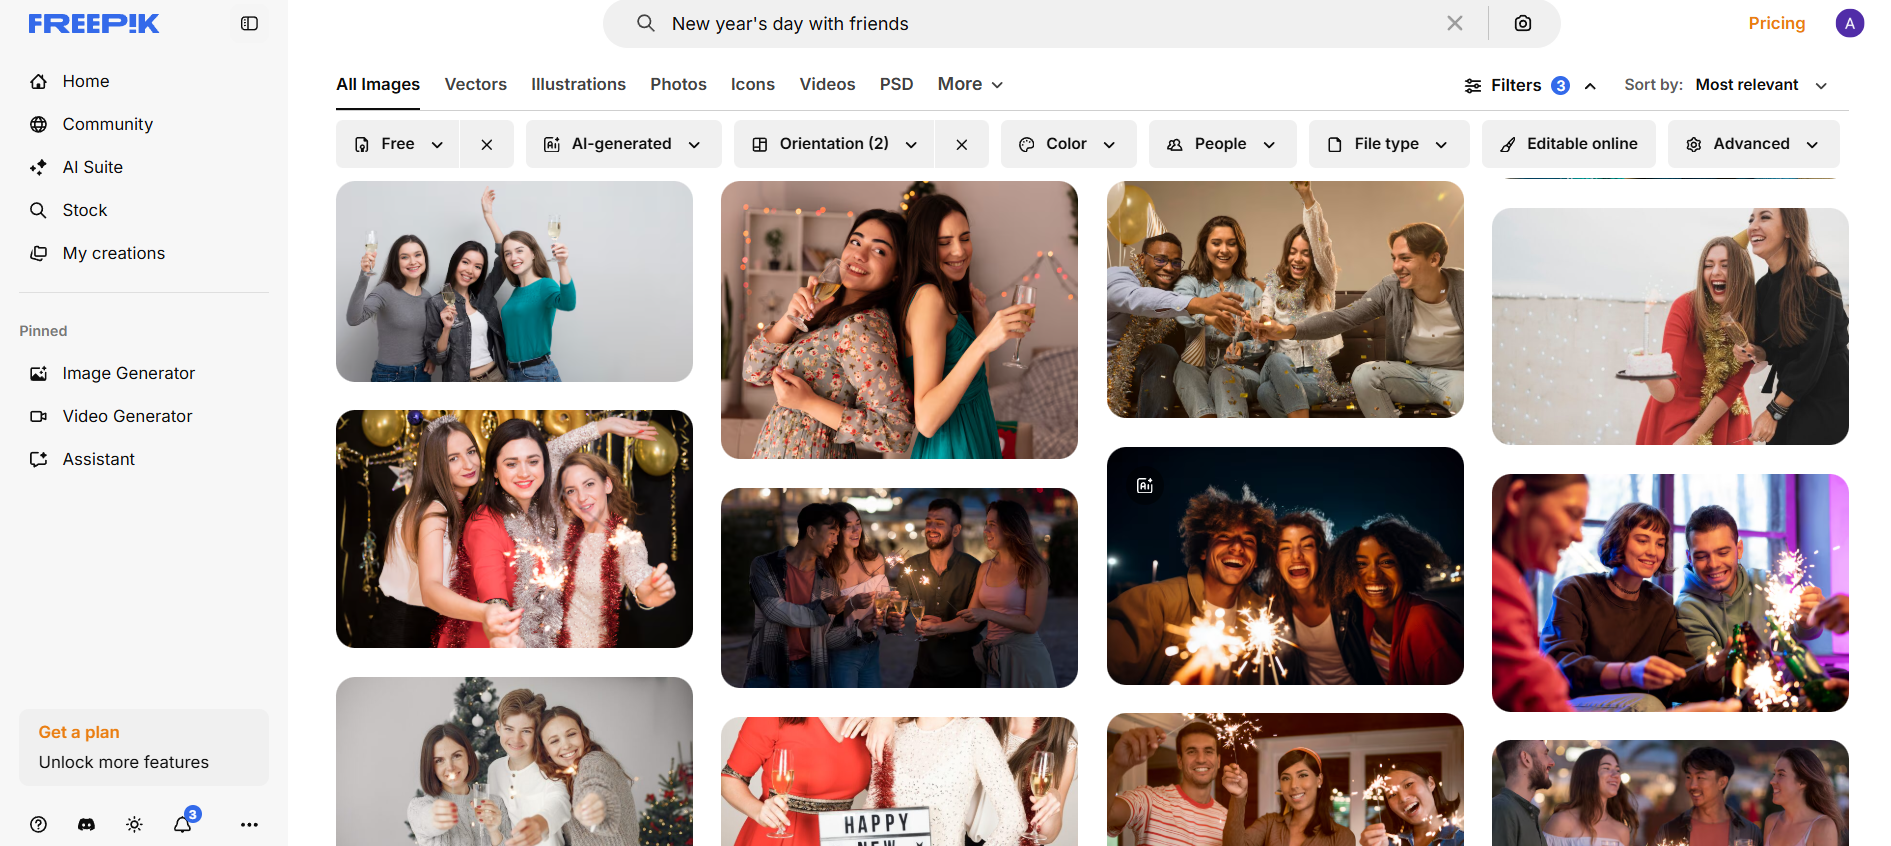Click user profile avatar
Image resolution: width=1891 pixels, height=846 pixels.
[1849, 23]
